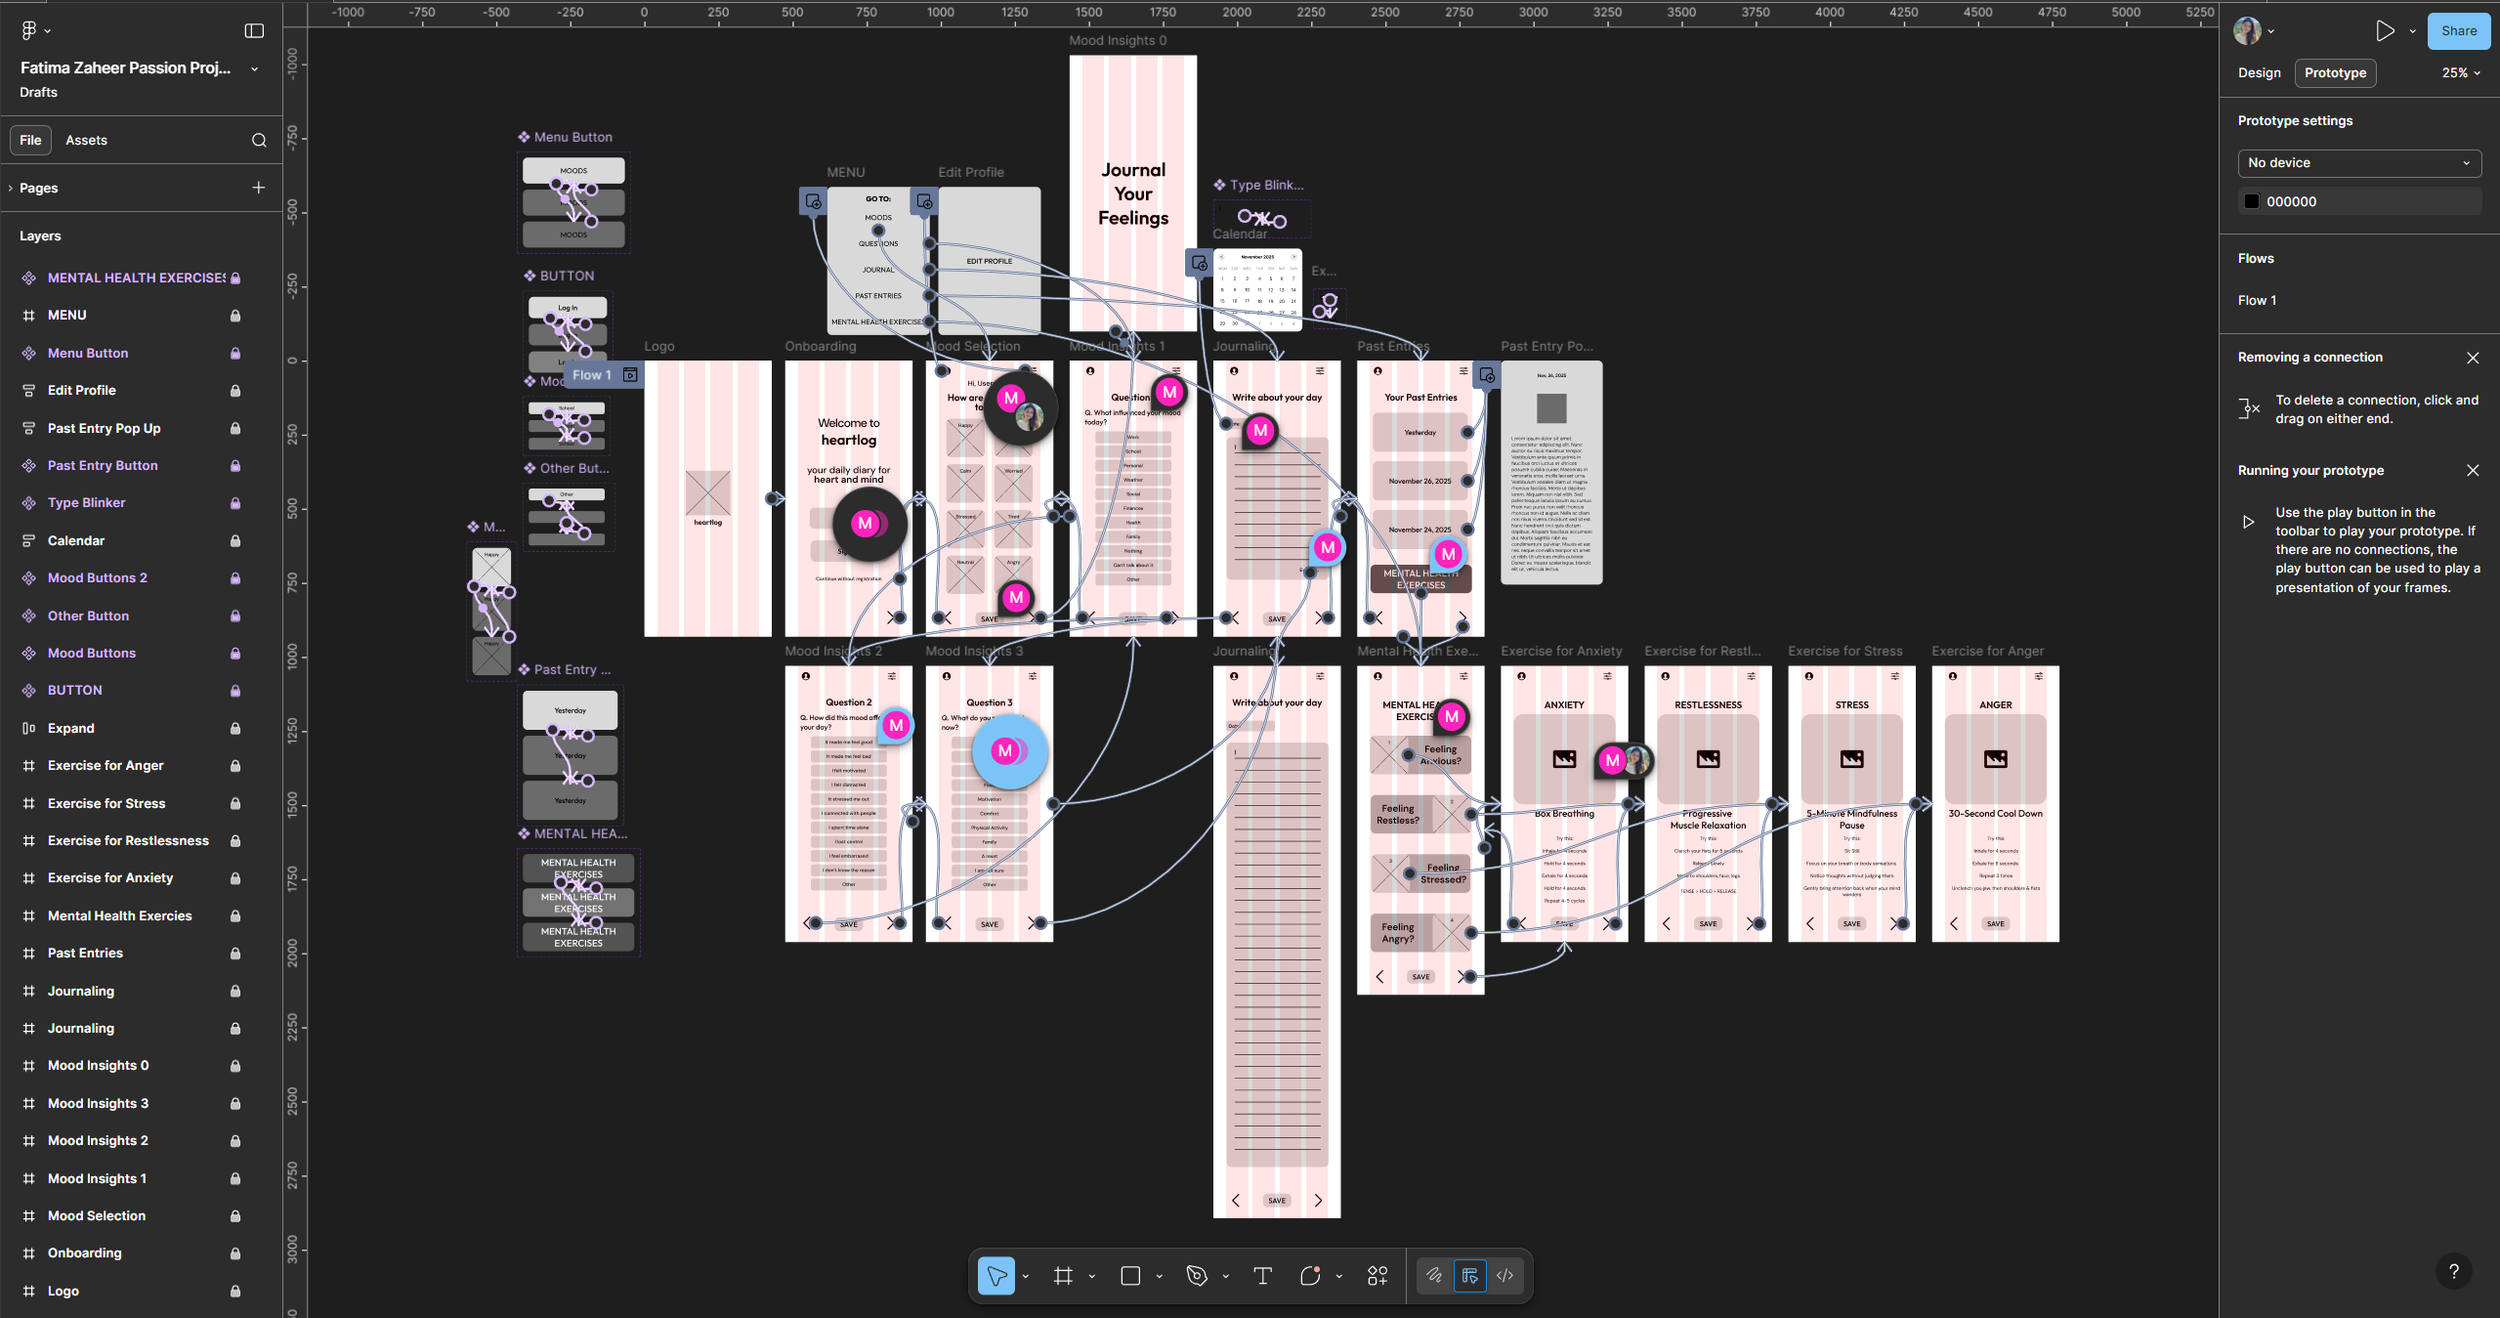2500x1318 pixels.
Task: Open the 25% zoom dropdown
Action: [2461, 73]
